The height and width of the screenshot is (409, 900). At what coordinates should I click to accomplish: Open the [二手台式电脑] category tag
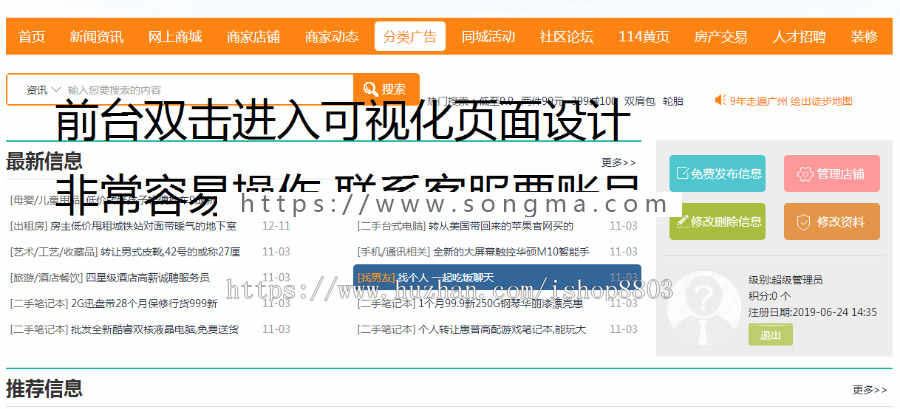pyautogui.click(x=391, y=226)
